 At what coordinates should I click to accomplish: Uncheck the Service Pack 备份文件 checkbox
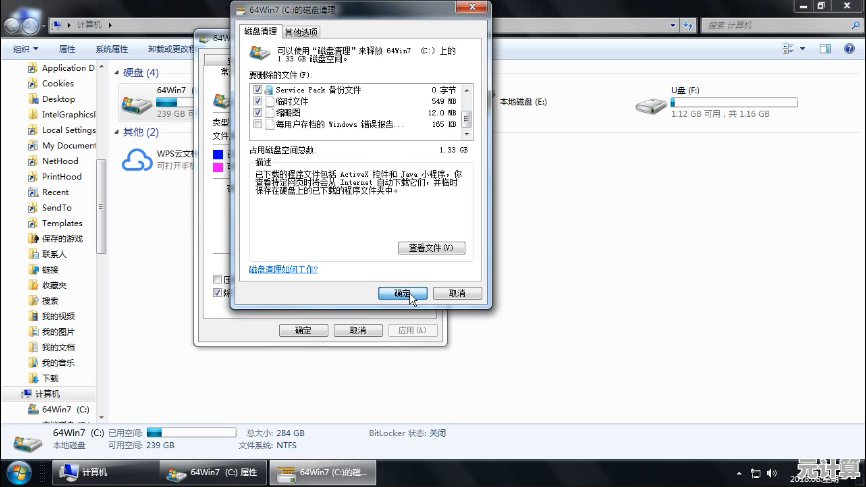(x=258, y=90)
